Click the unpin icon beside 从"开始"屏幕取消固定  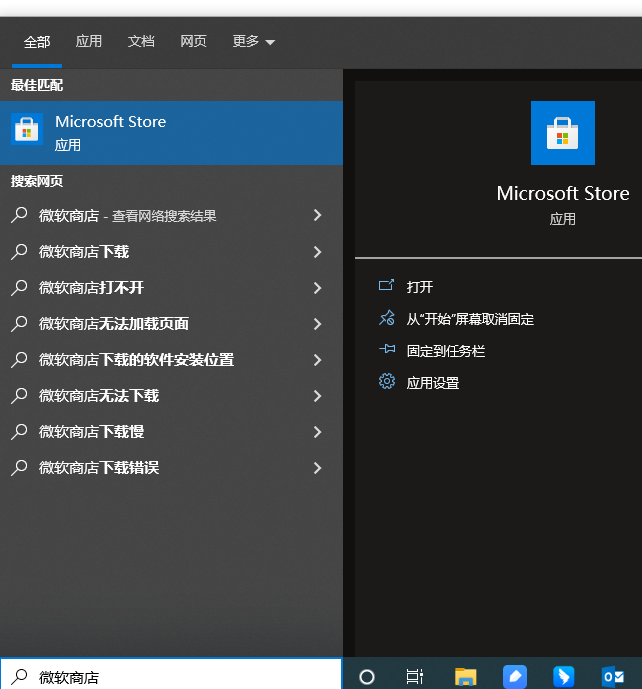coord(387,318)
